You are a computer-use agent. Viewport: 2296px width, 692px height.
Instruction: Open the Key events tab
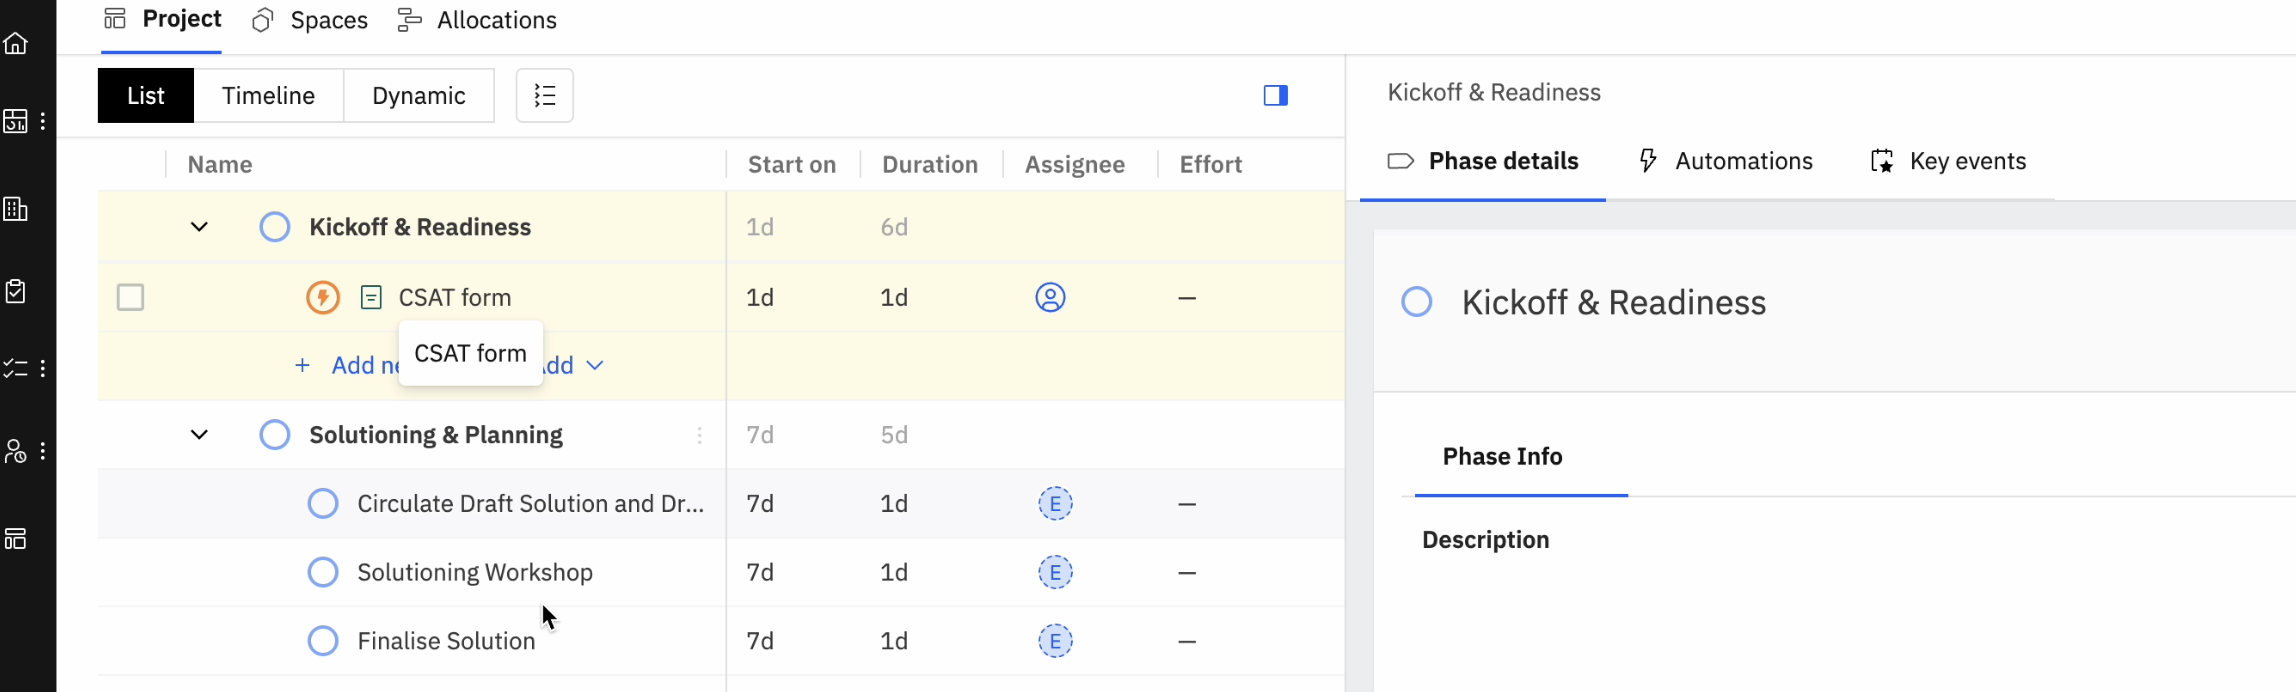click(x=1948, y=162)
